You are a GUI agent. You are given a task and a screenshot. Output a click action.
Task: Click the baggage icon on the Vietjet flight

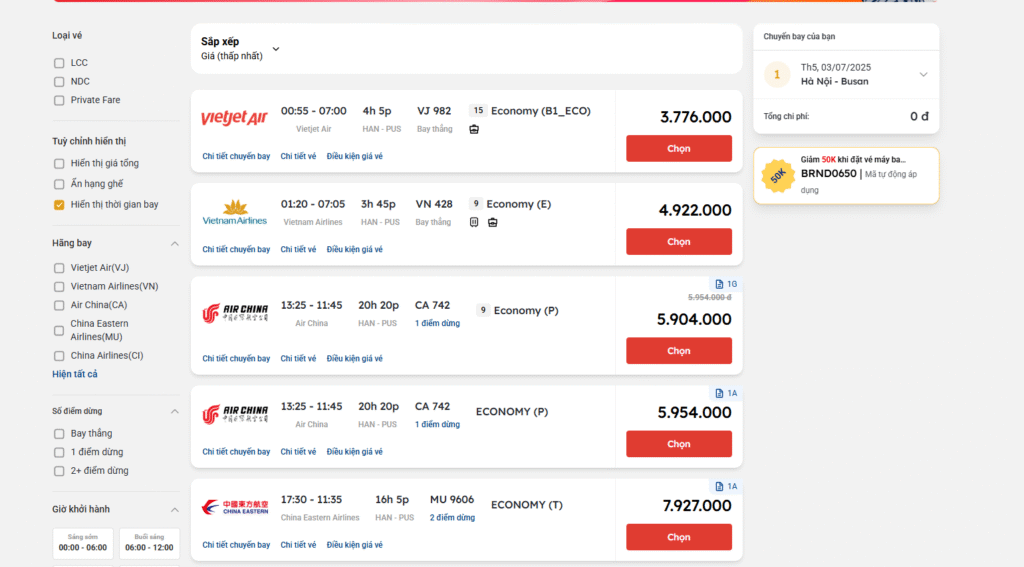pyautogui.click(x=474, y=129)
